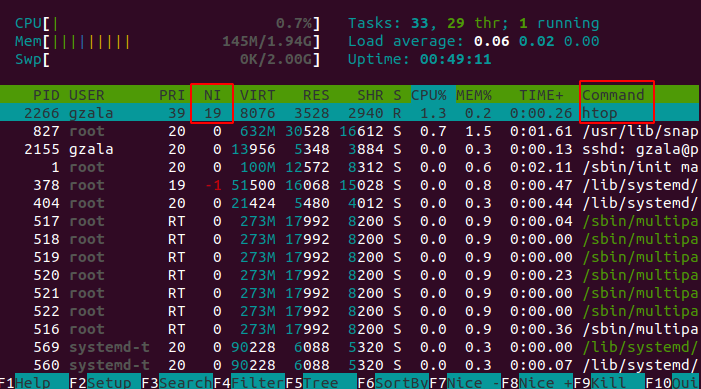The image size is (701, 389).
Task: Select process row PID 520
Action: [x=350, y=275]
